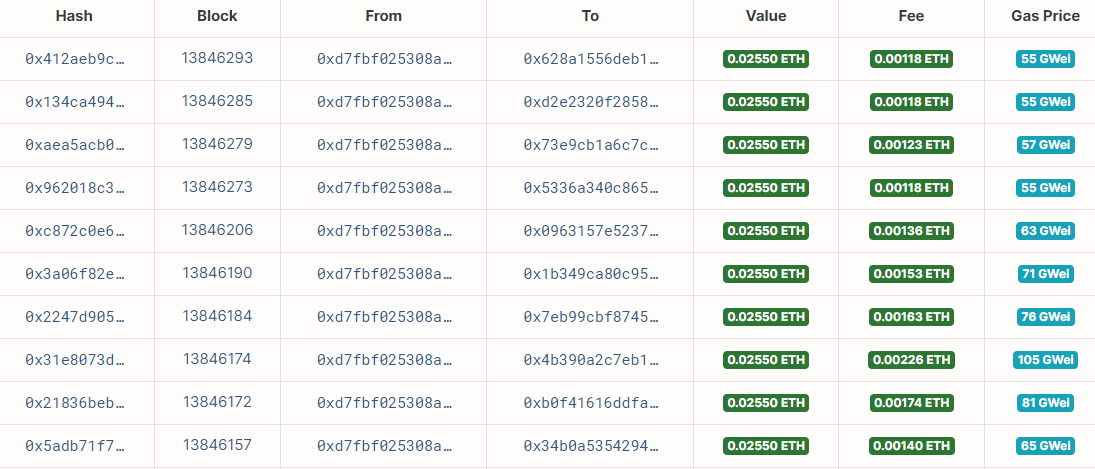Select the 0.00163 ETH fee badge

(911, 317)
